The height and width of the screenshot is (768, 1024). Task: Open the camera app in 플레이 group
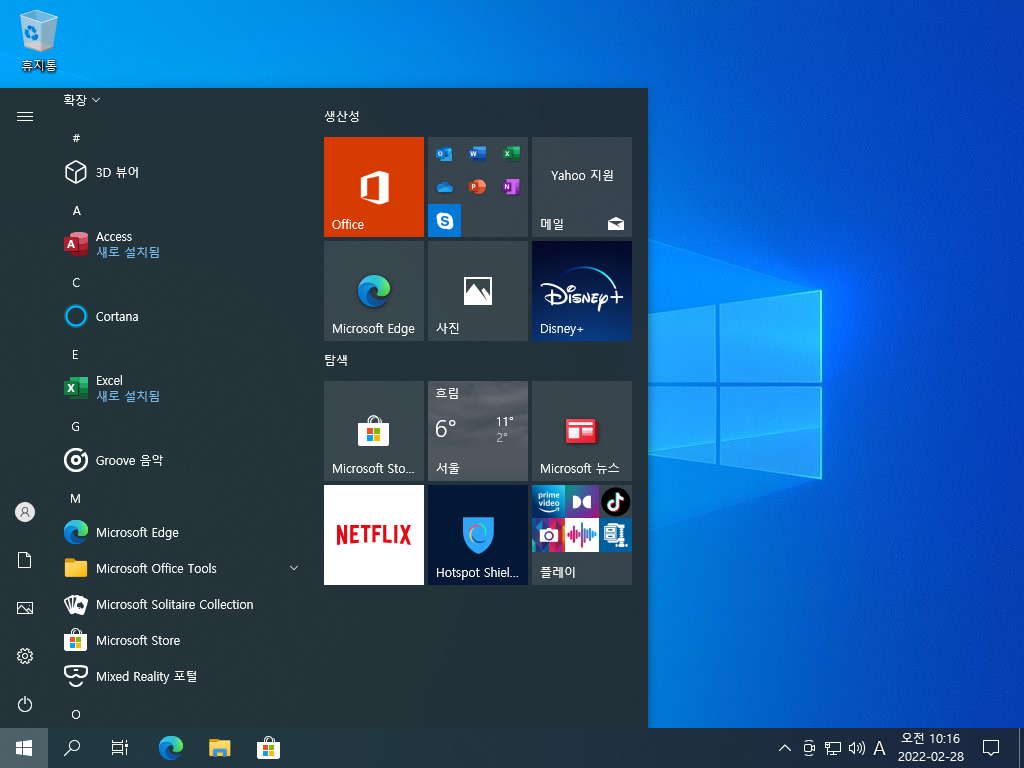[549, 535]
